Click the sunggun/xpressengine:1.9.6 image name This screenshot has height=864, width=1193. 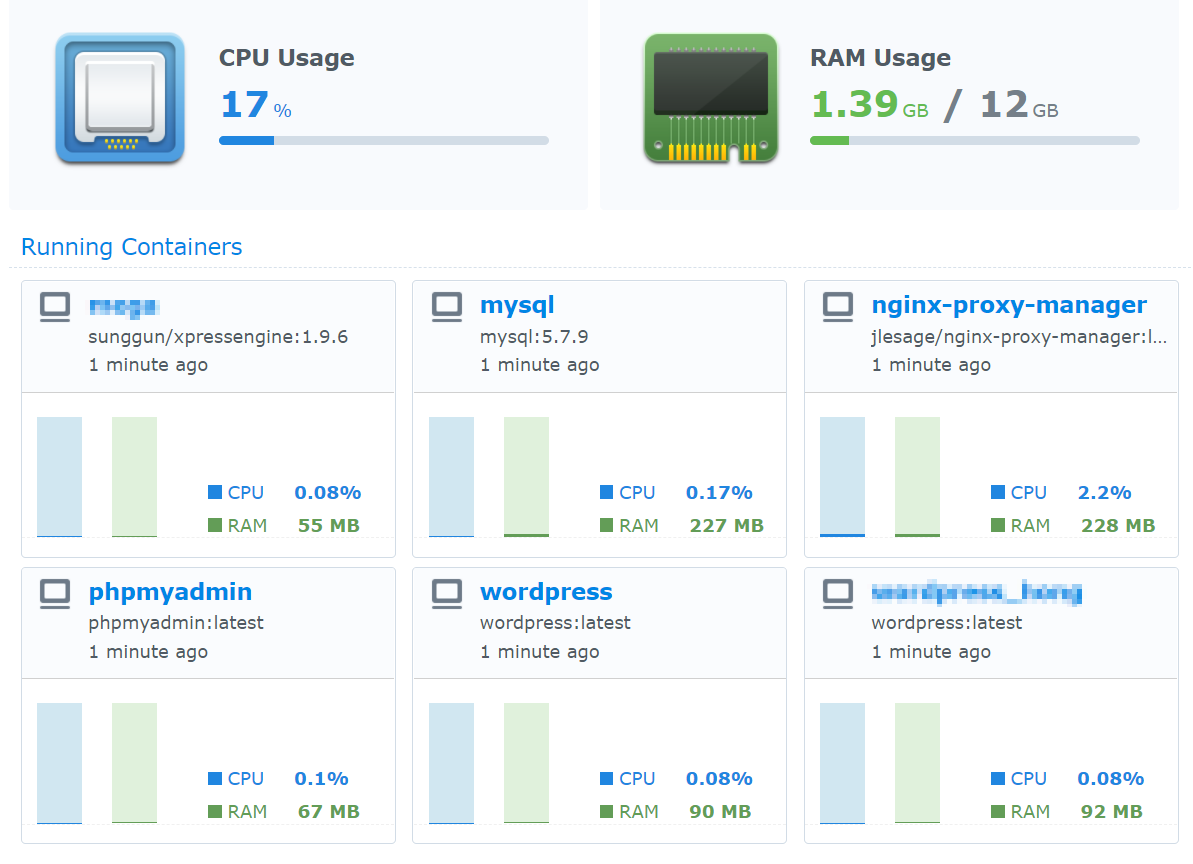click(218, 337)
